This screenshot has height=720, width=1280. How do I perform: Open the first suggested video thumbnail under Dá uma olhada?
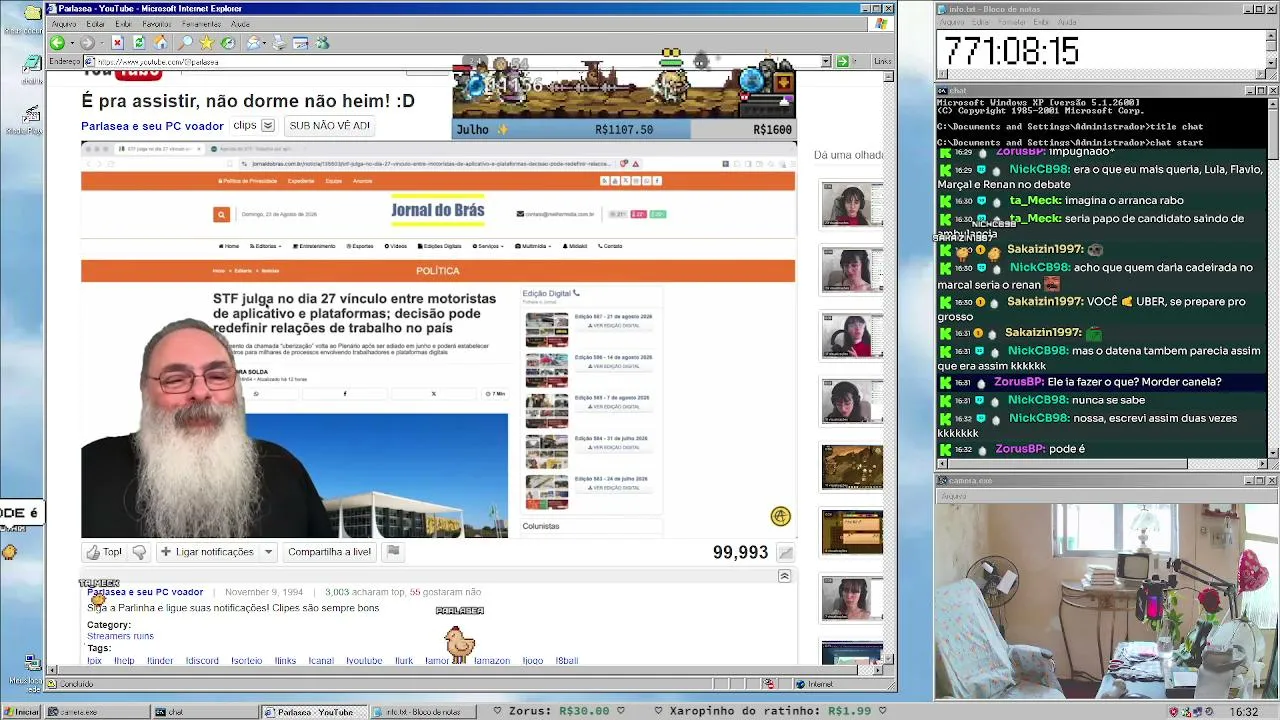coord(852,205)
